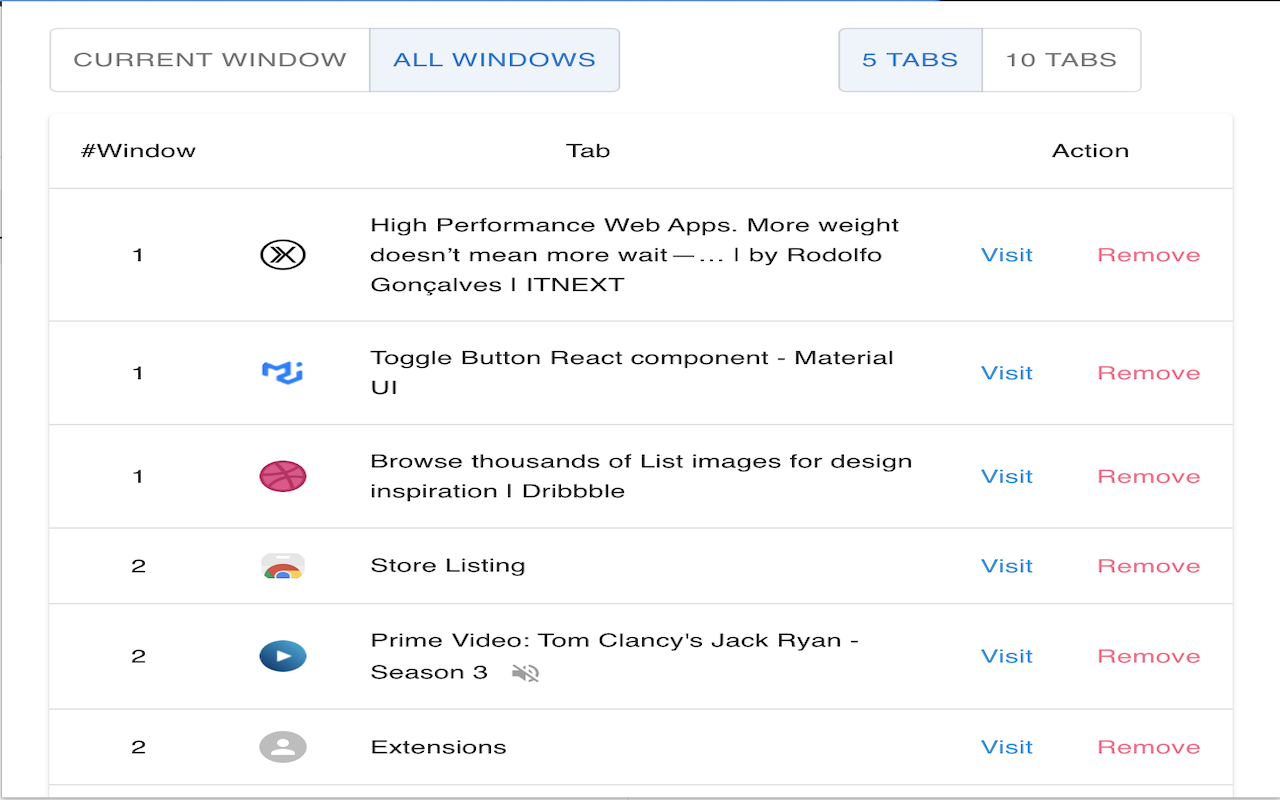Click the Material UI favicon
1280x800 pixels.
coord(283,372)
